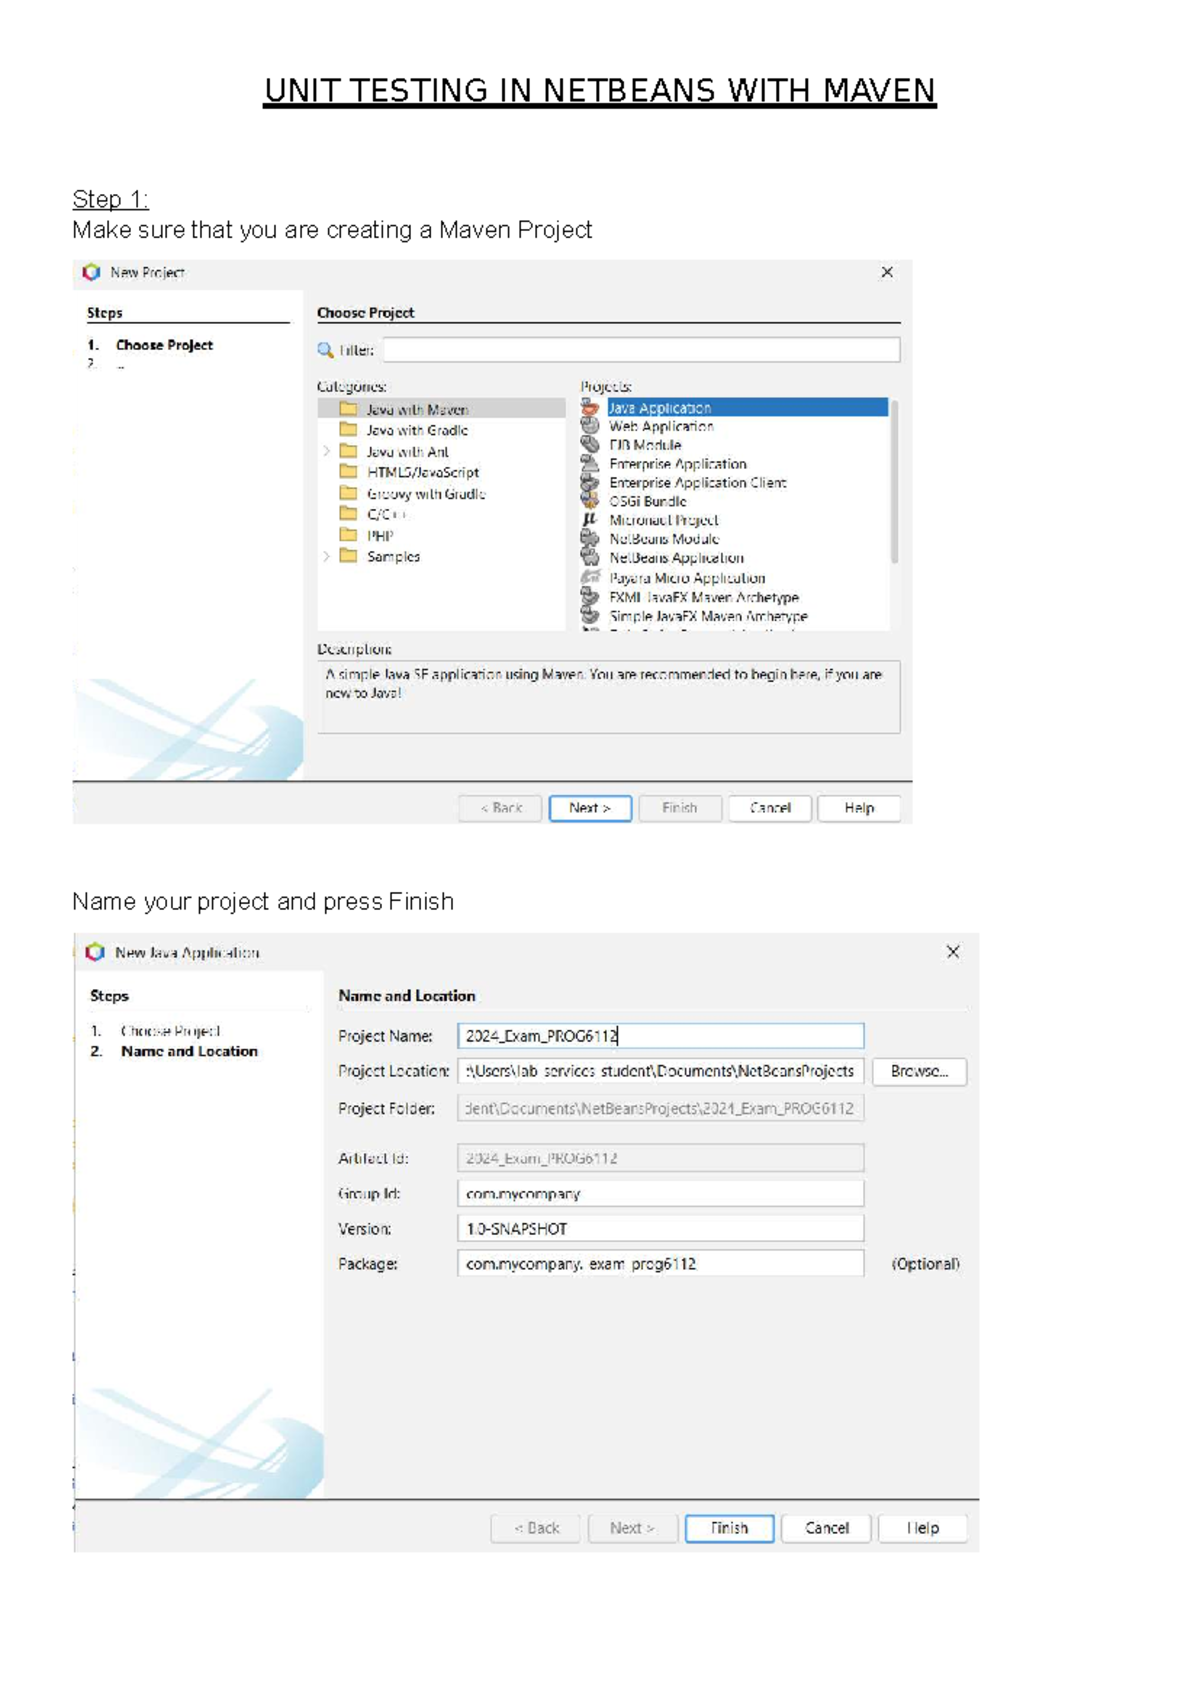
Task: Click the Java Application project icon
Action: point(590,408)
